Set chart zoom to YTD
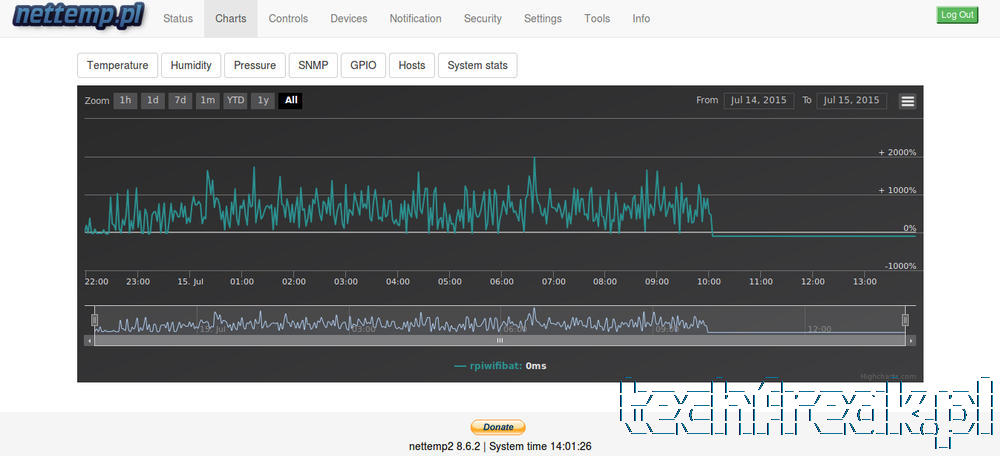 pos(235,100)
